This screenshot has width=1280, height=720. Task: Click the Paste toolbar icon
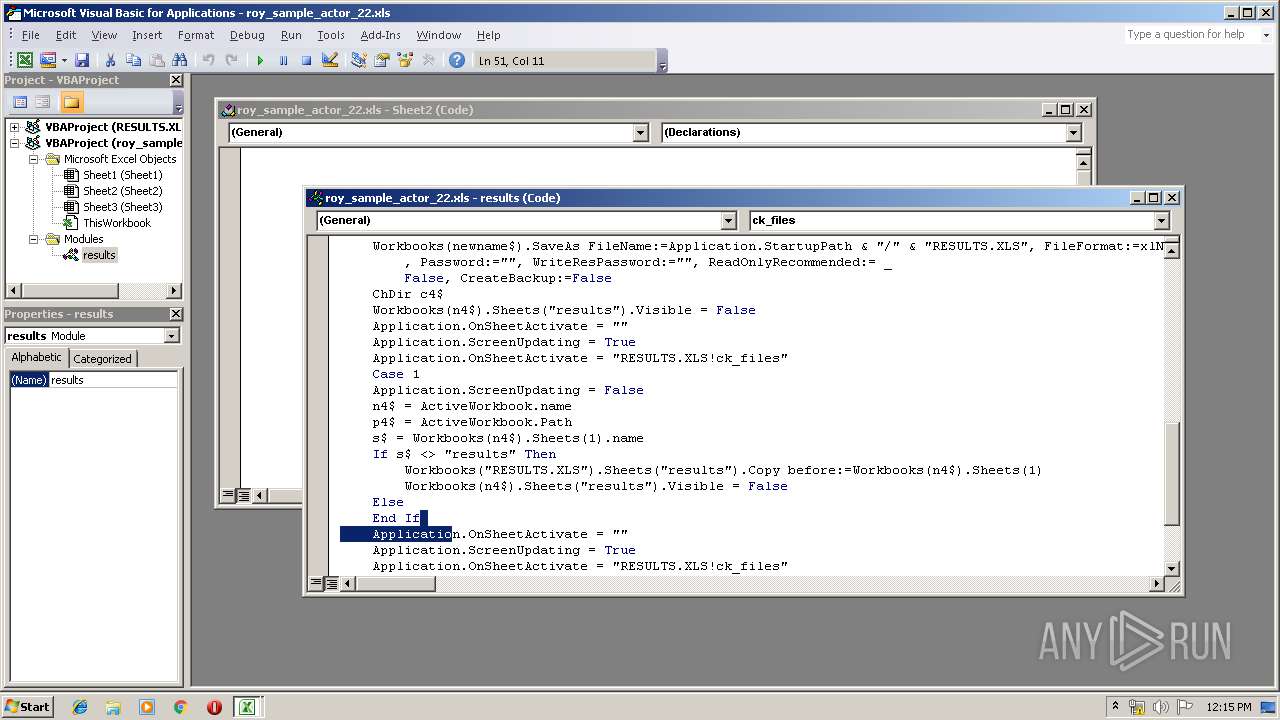pyautogui.click(x=156, y=61)
